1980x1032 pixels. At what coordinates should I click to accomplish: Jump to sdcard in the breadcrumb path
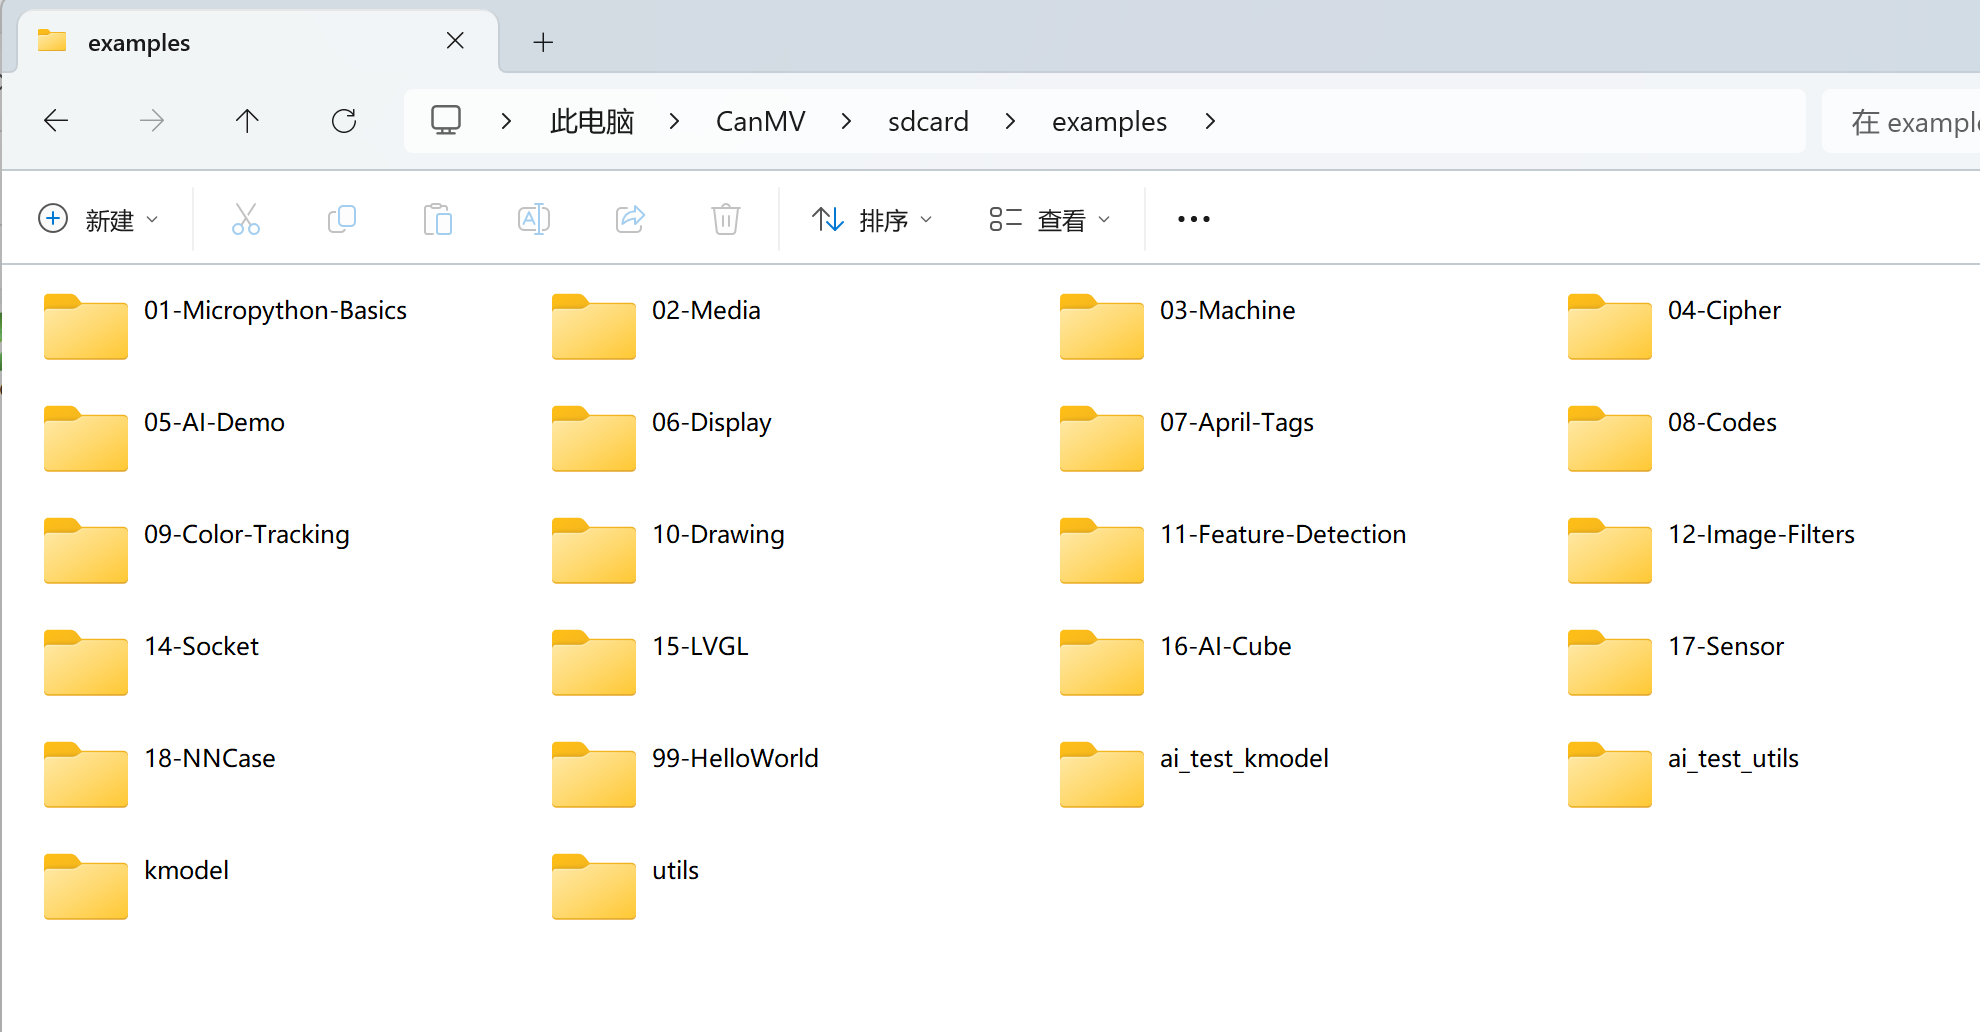tap(927, 121)
